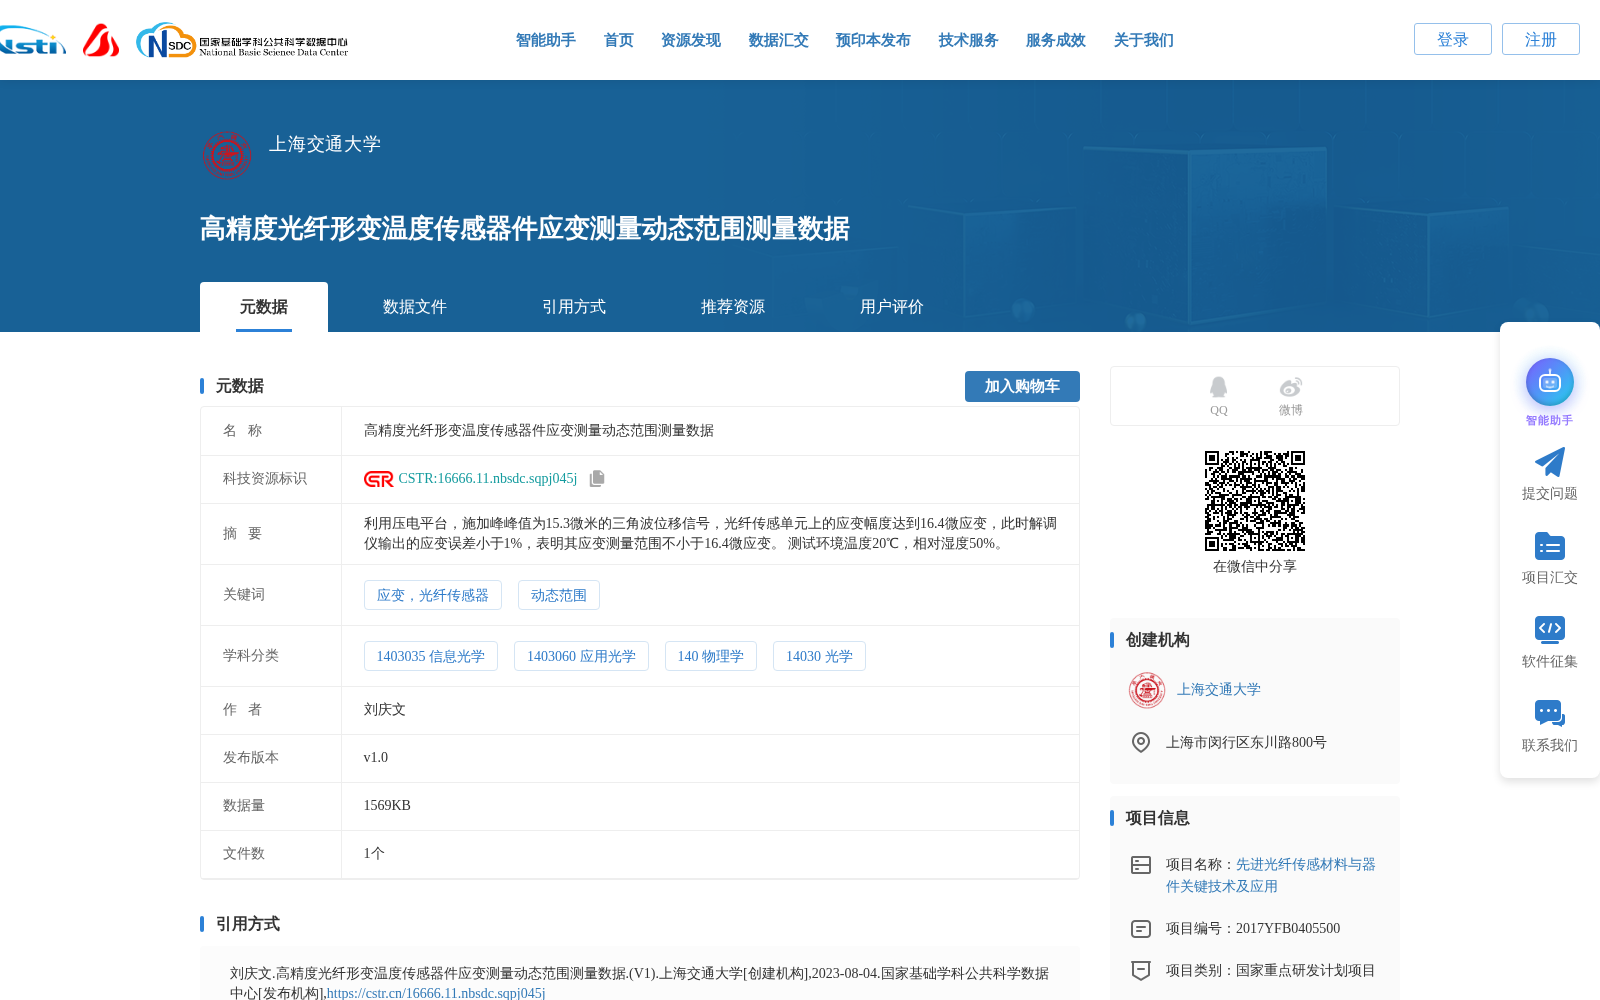Click the project category badge icon
The image size is (1600, 1000).
tap(1140, 970)
